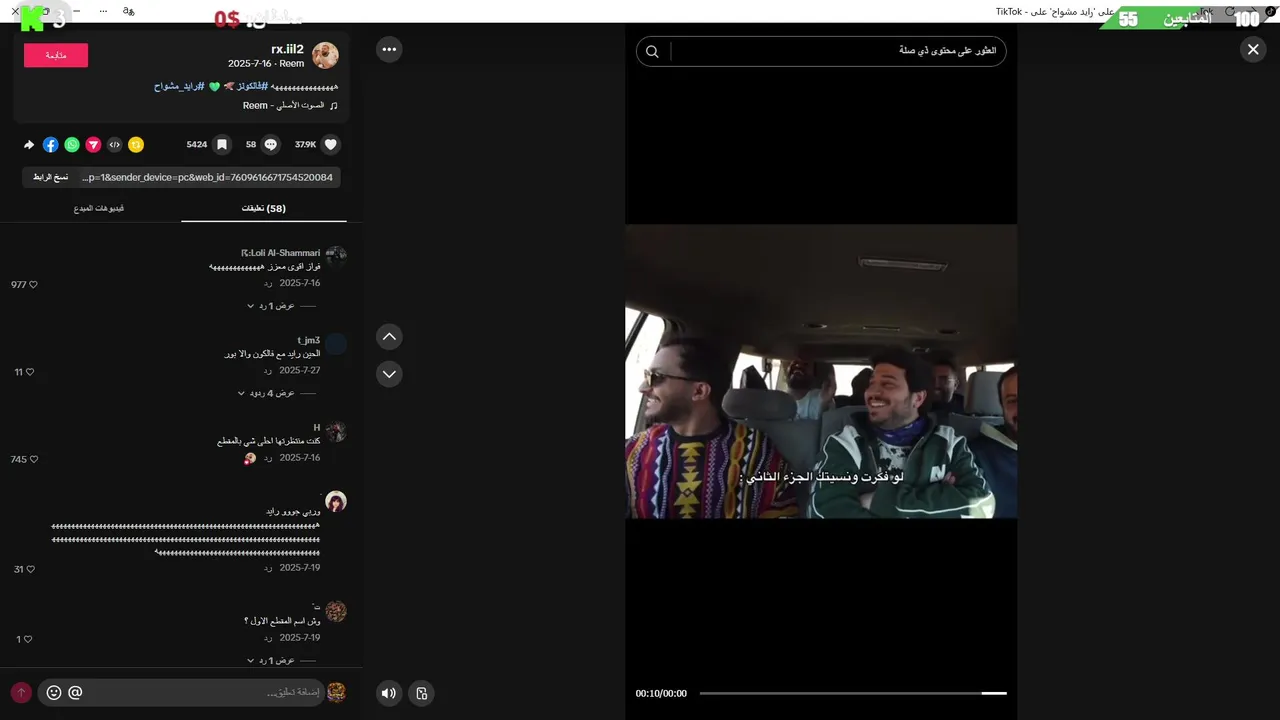
Task: Open the emoji picker smiley icon
Action: pyautogui.click(x=54, y=692)
